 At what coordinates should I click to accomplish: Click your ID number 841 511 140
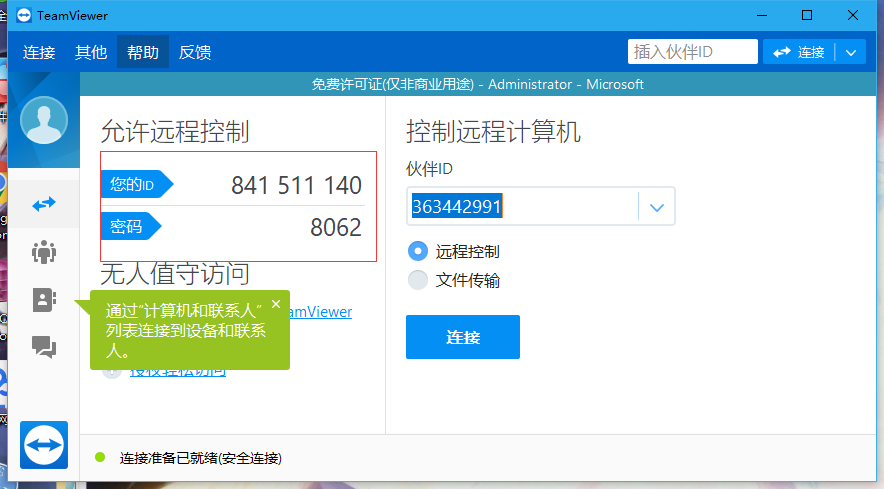[x=296, y=185]
